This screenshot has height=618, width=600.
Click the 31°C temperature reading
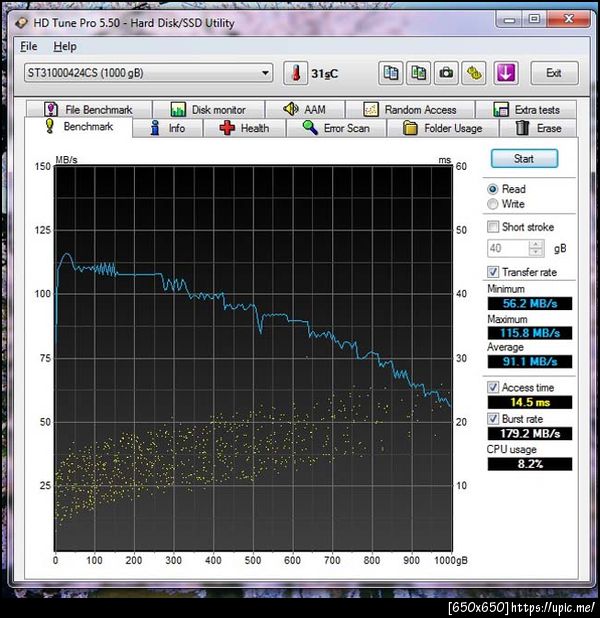[324, 74]
